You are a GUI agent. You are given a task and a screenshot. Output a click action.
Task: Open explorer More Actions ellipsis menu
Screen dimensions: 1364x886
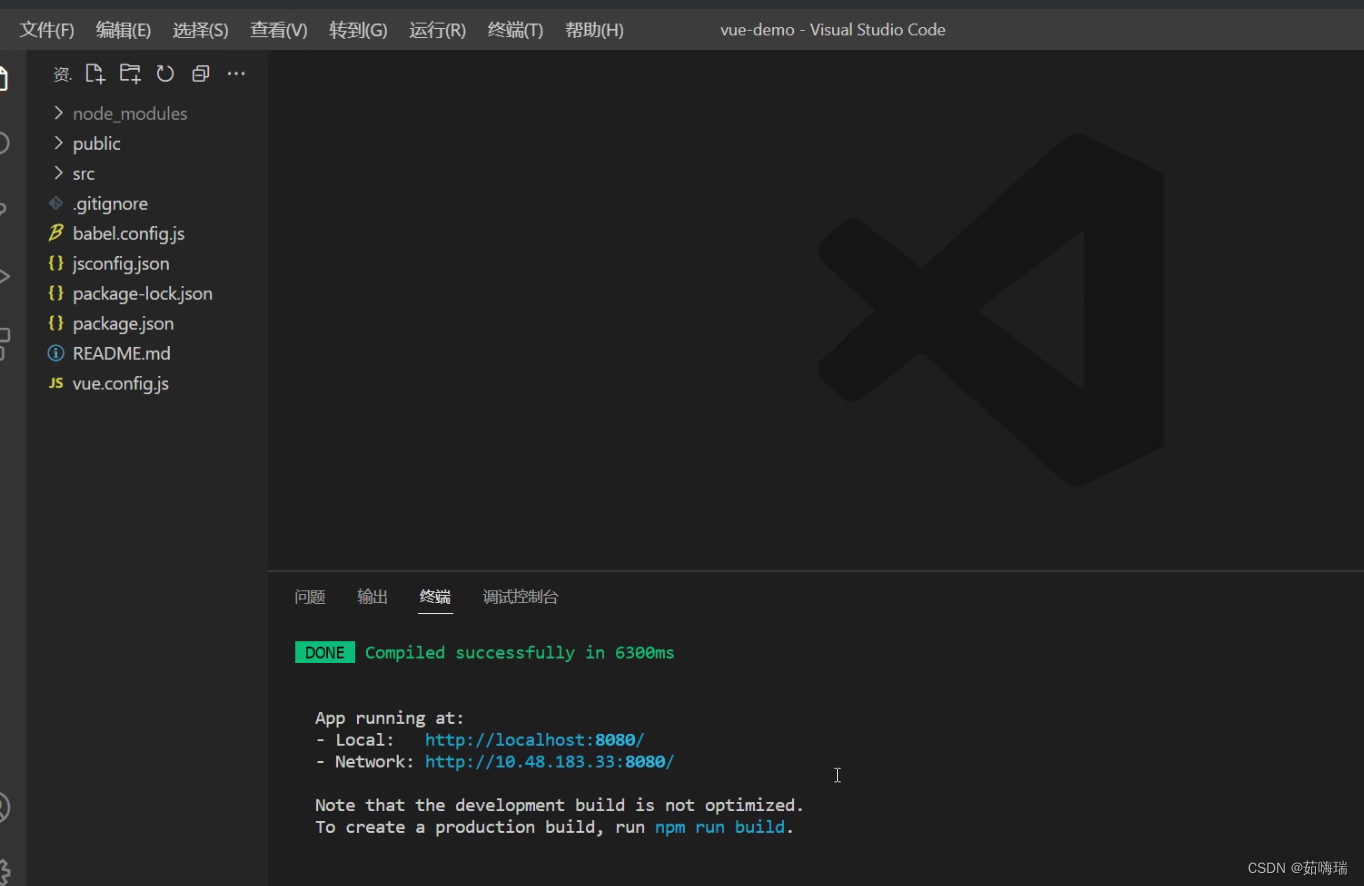[236, 73]
